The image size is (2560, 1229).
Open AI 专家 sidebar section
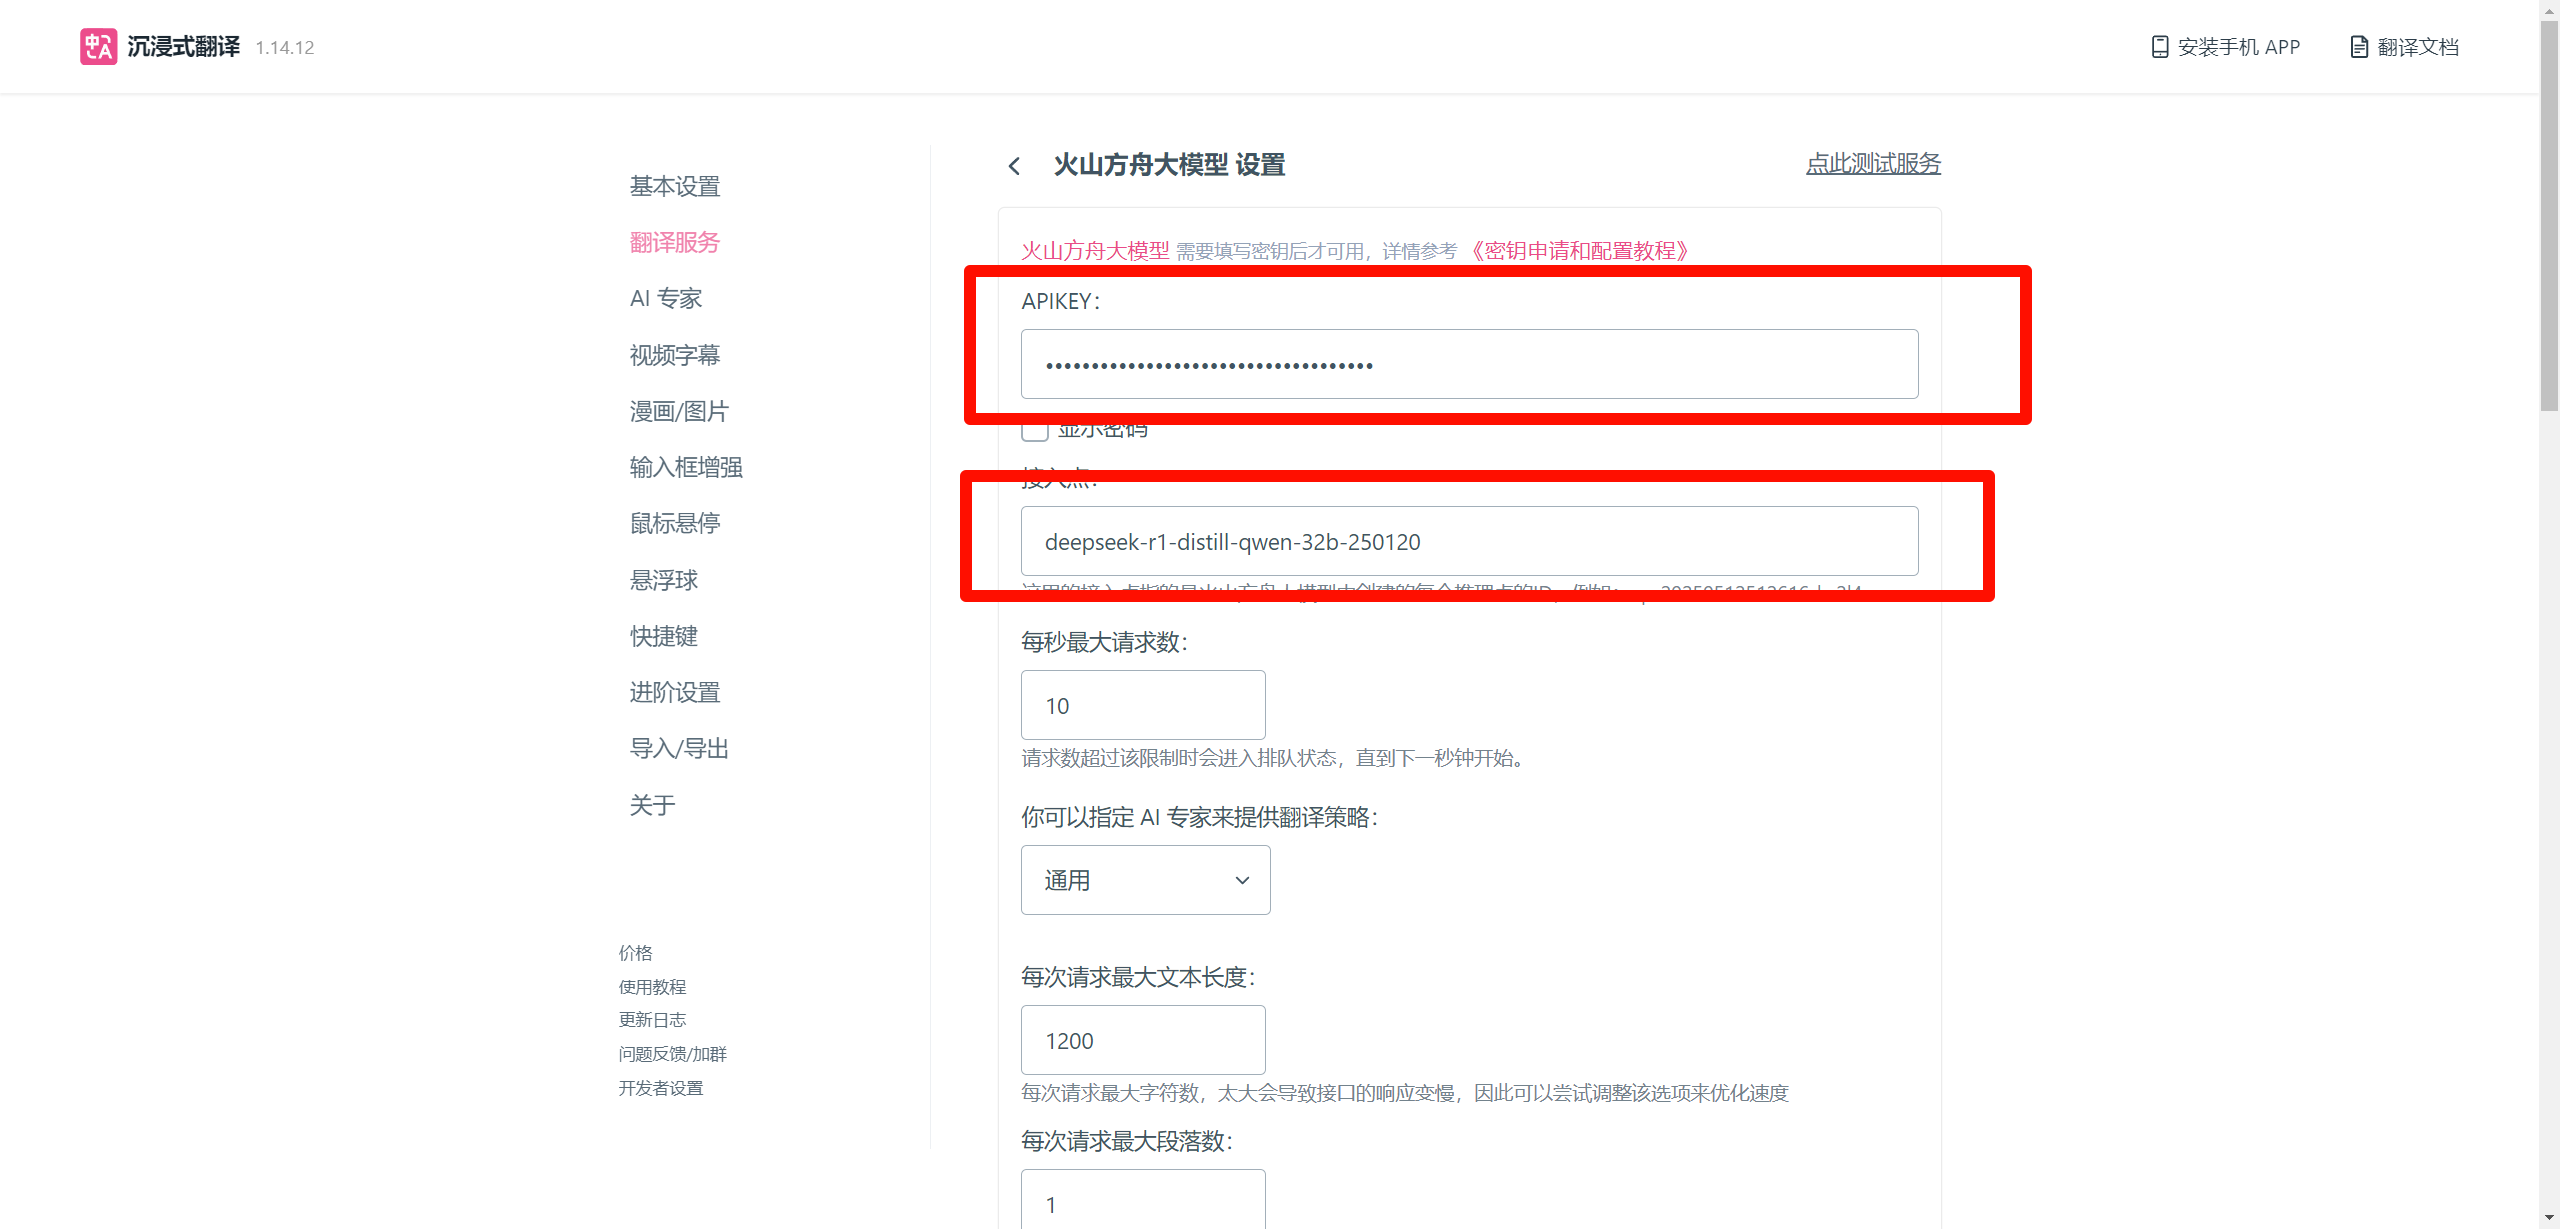(x=666, y=298)
